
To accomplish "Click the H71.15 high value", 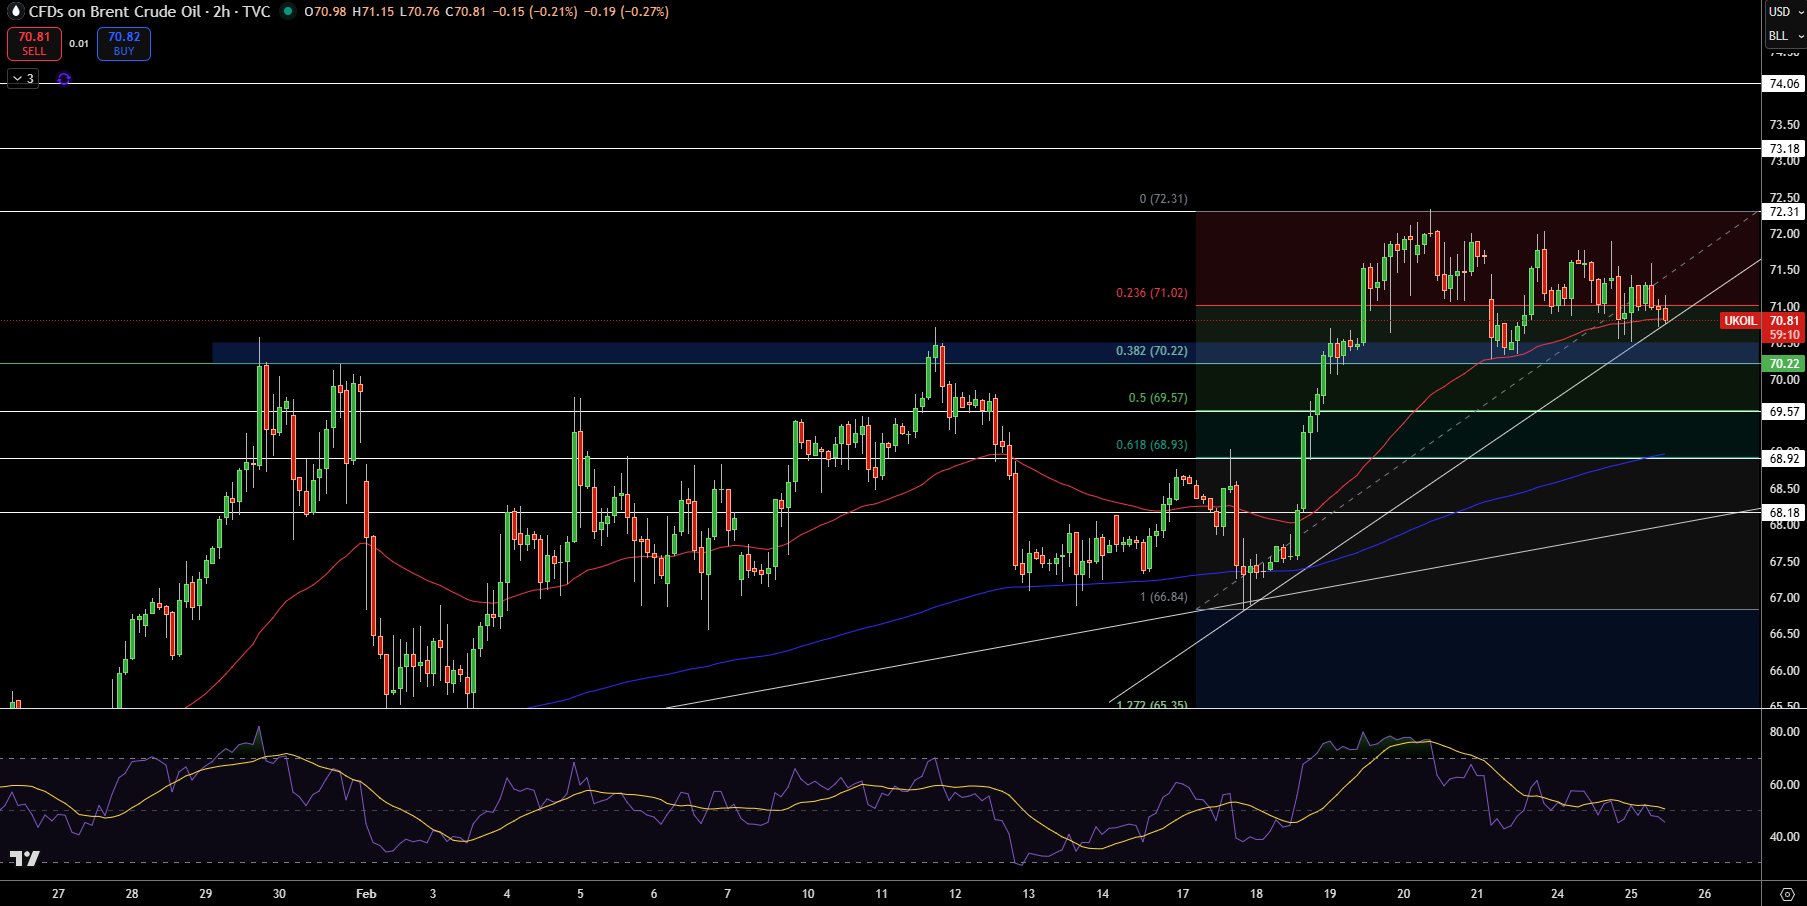I will pyautogui.click(x=373, y=12).
